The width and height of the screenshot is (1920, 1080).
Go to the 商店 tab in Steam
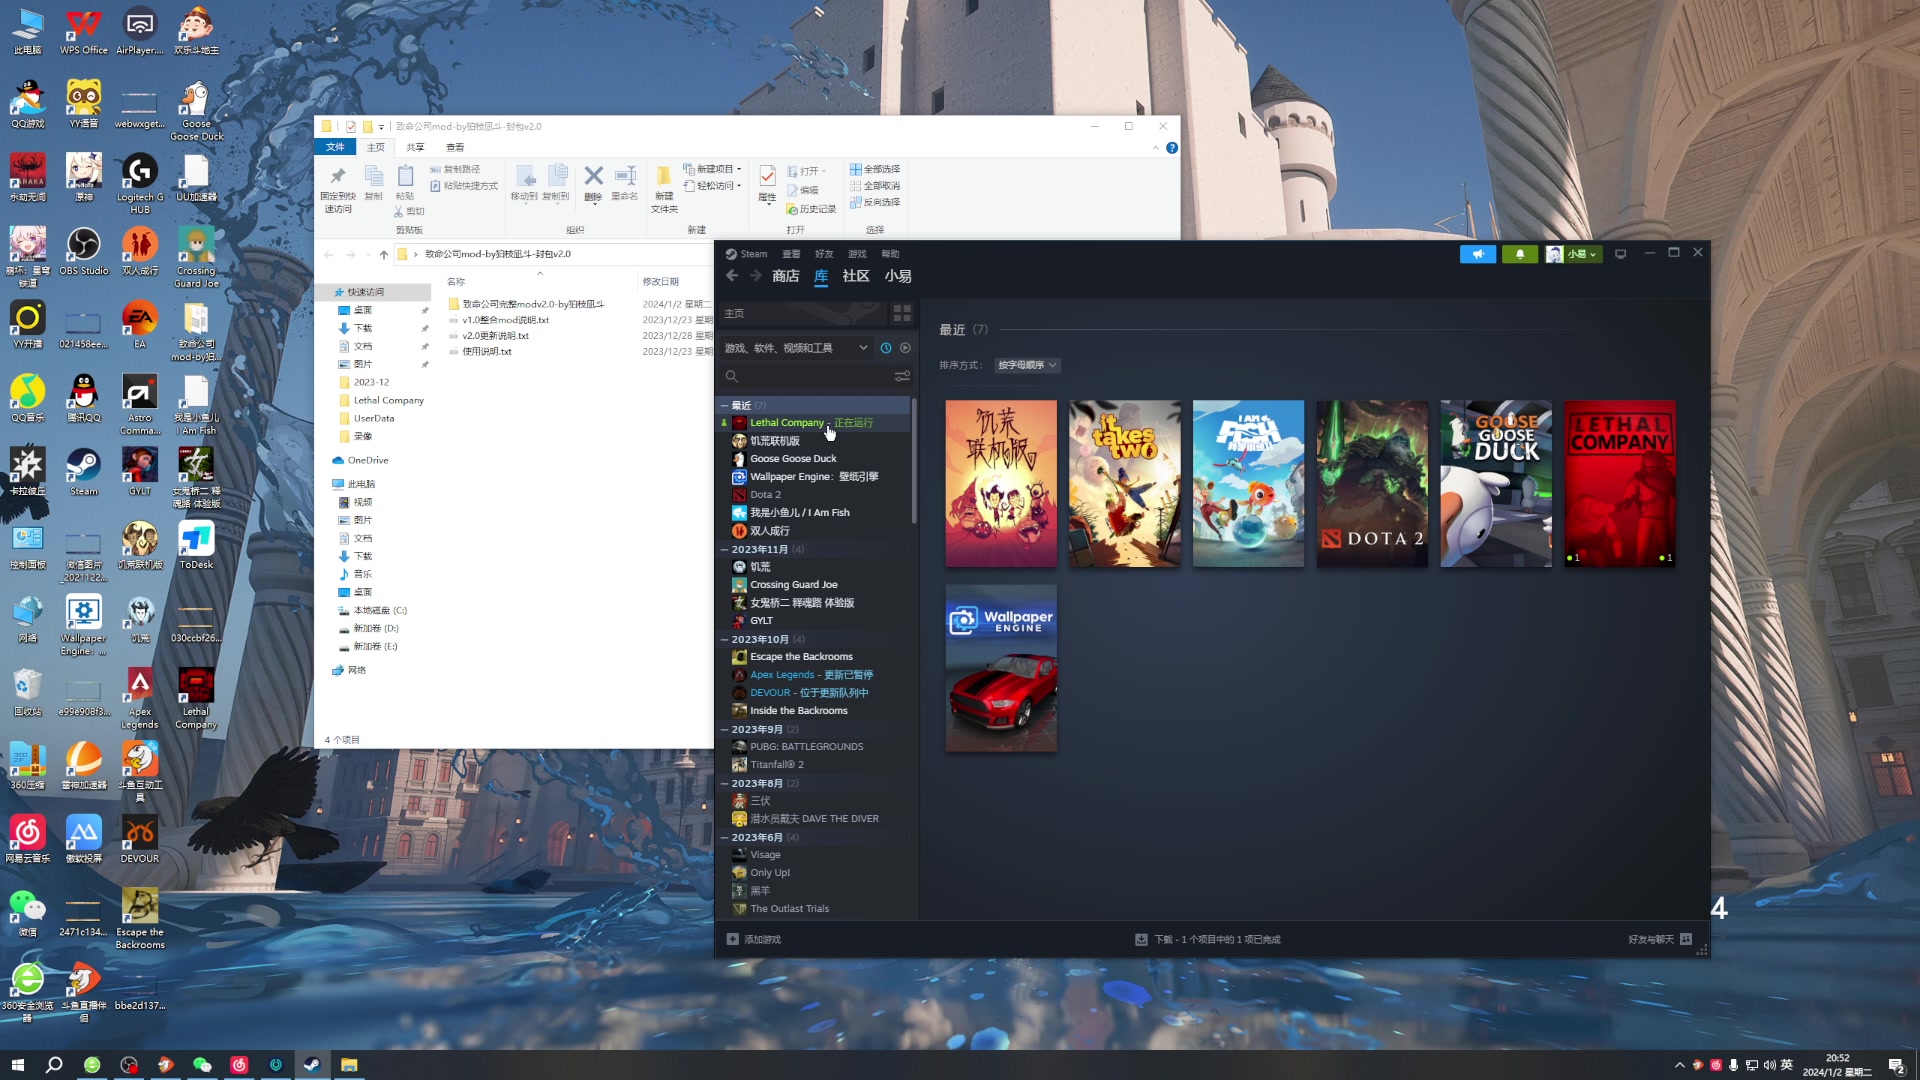coord(786,276)
